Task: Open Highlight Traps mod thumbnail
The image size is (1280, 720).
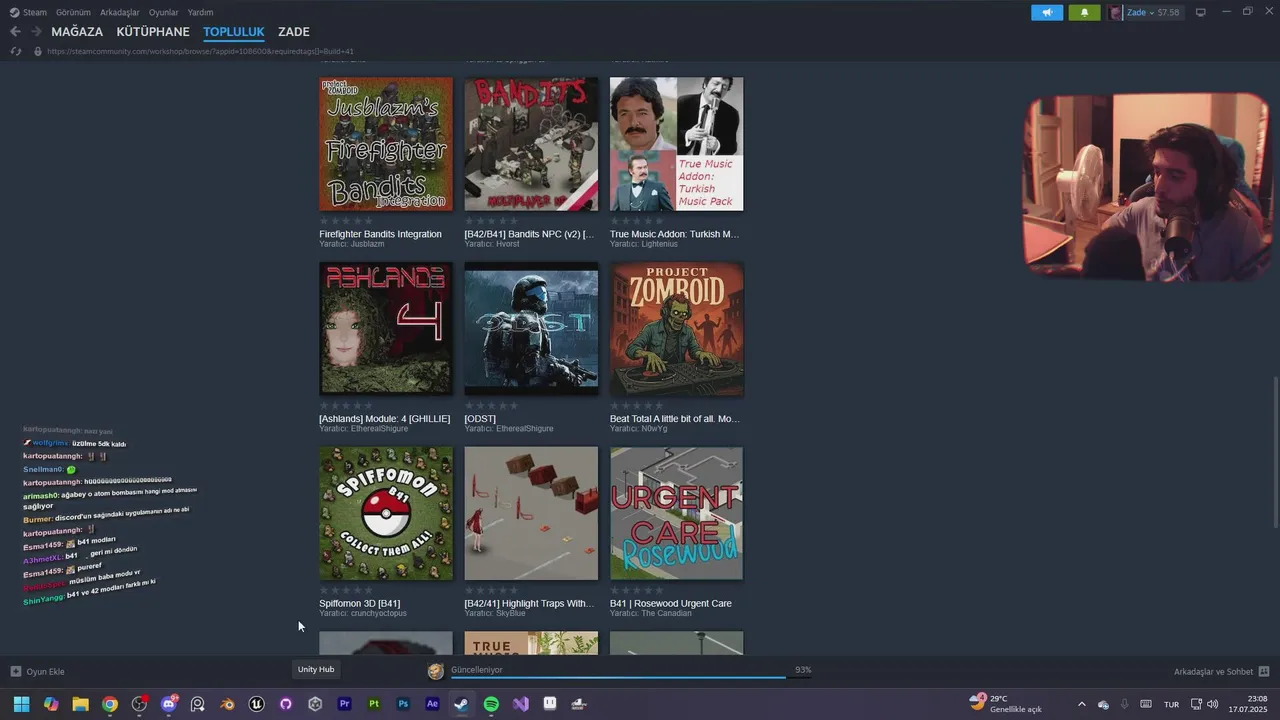Action: pyautogui.click(x=531, y=513)
